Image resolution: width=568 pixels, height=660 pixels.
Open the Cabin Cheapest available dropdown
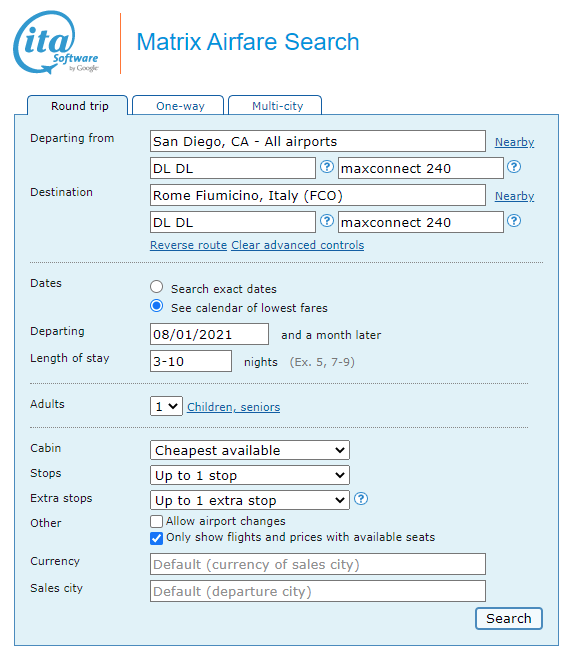pos(250,450)
